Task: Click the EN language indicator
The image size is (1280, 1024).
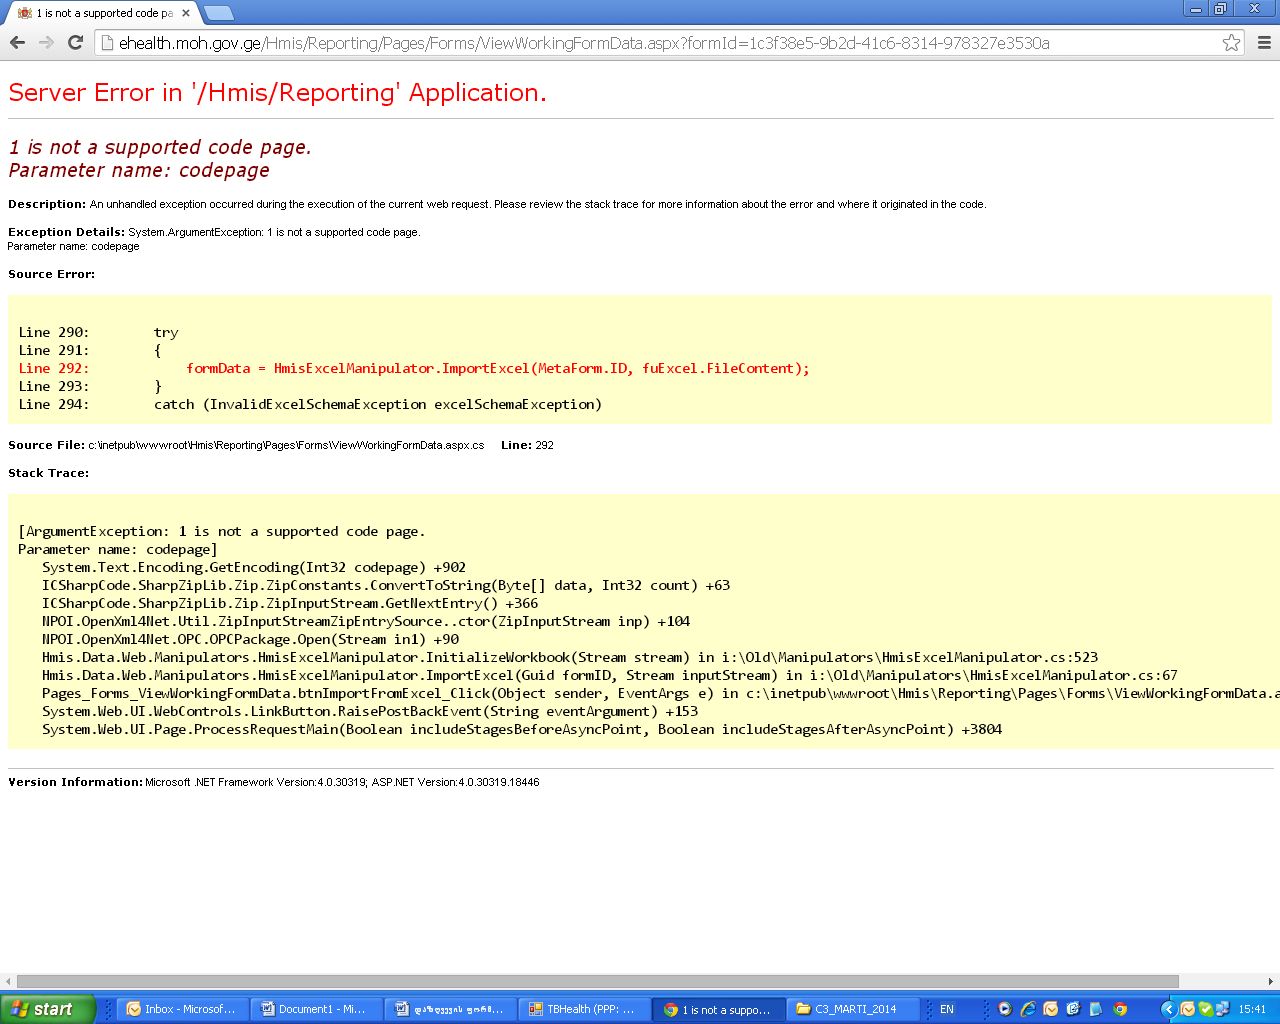Action: pos(946,1009)
